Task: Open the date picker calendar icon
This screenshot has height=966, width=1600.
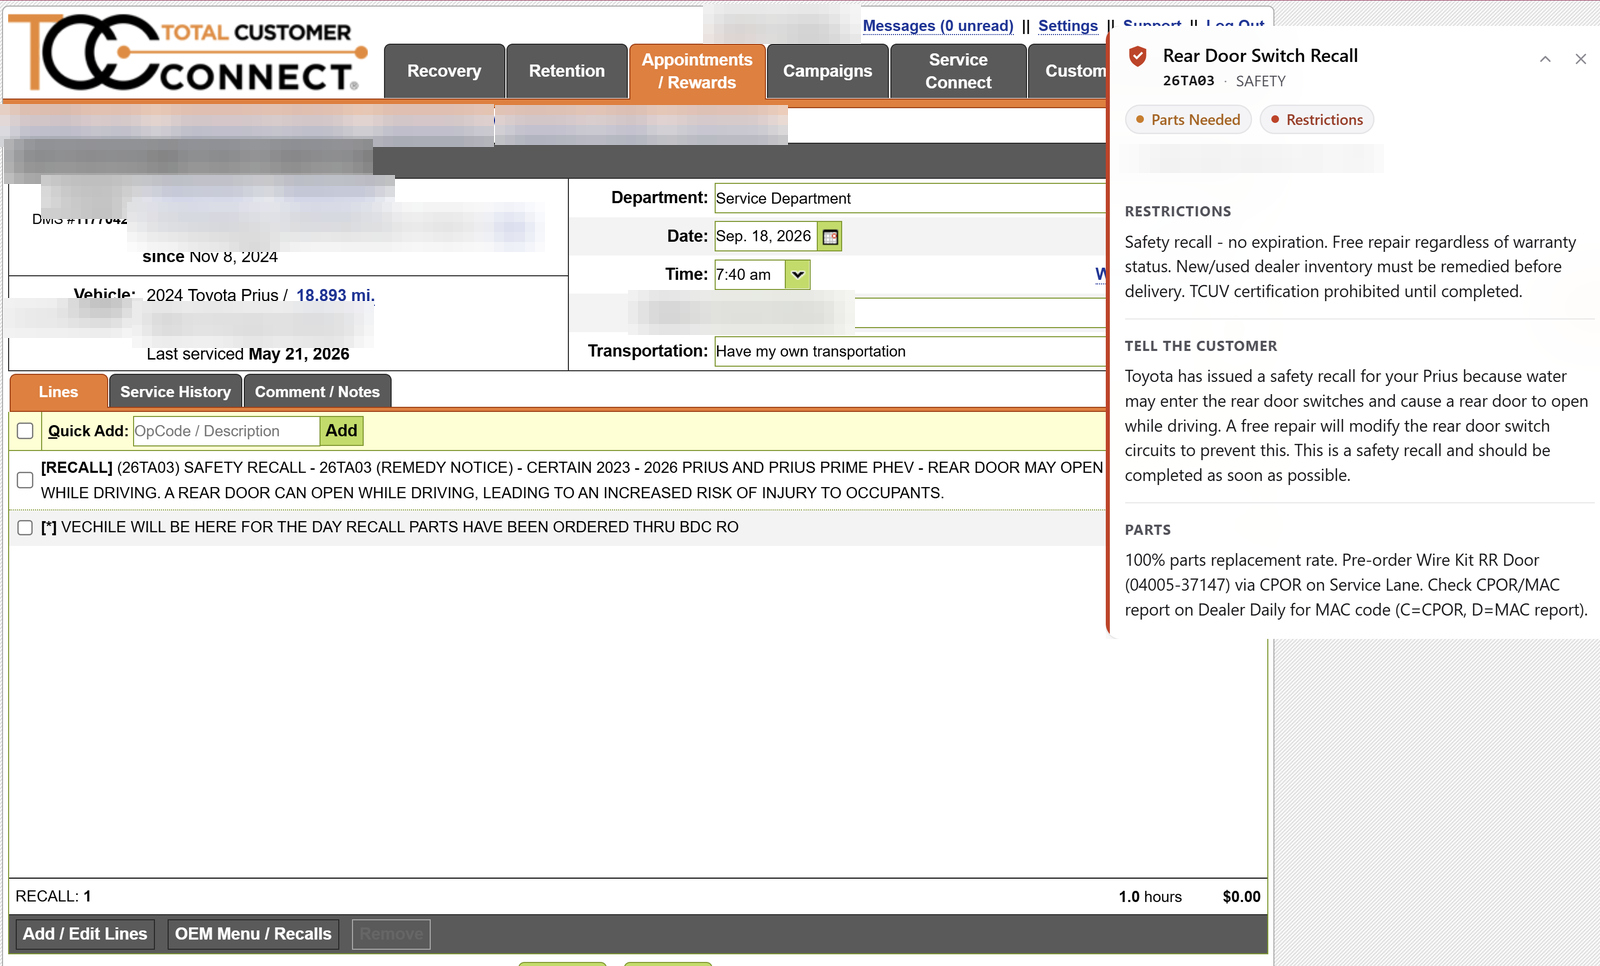Action: (830, 237)
